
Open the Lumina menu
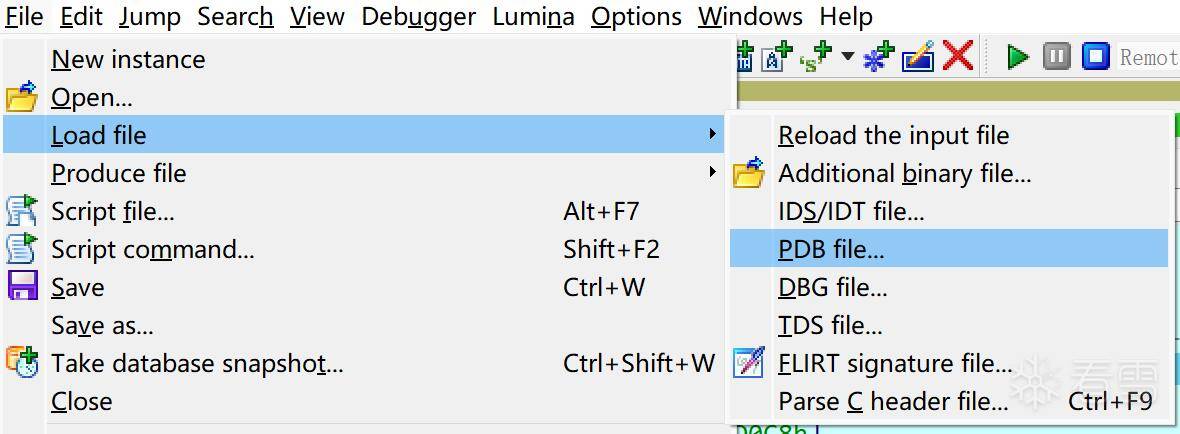point(533,17)
